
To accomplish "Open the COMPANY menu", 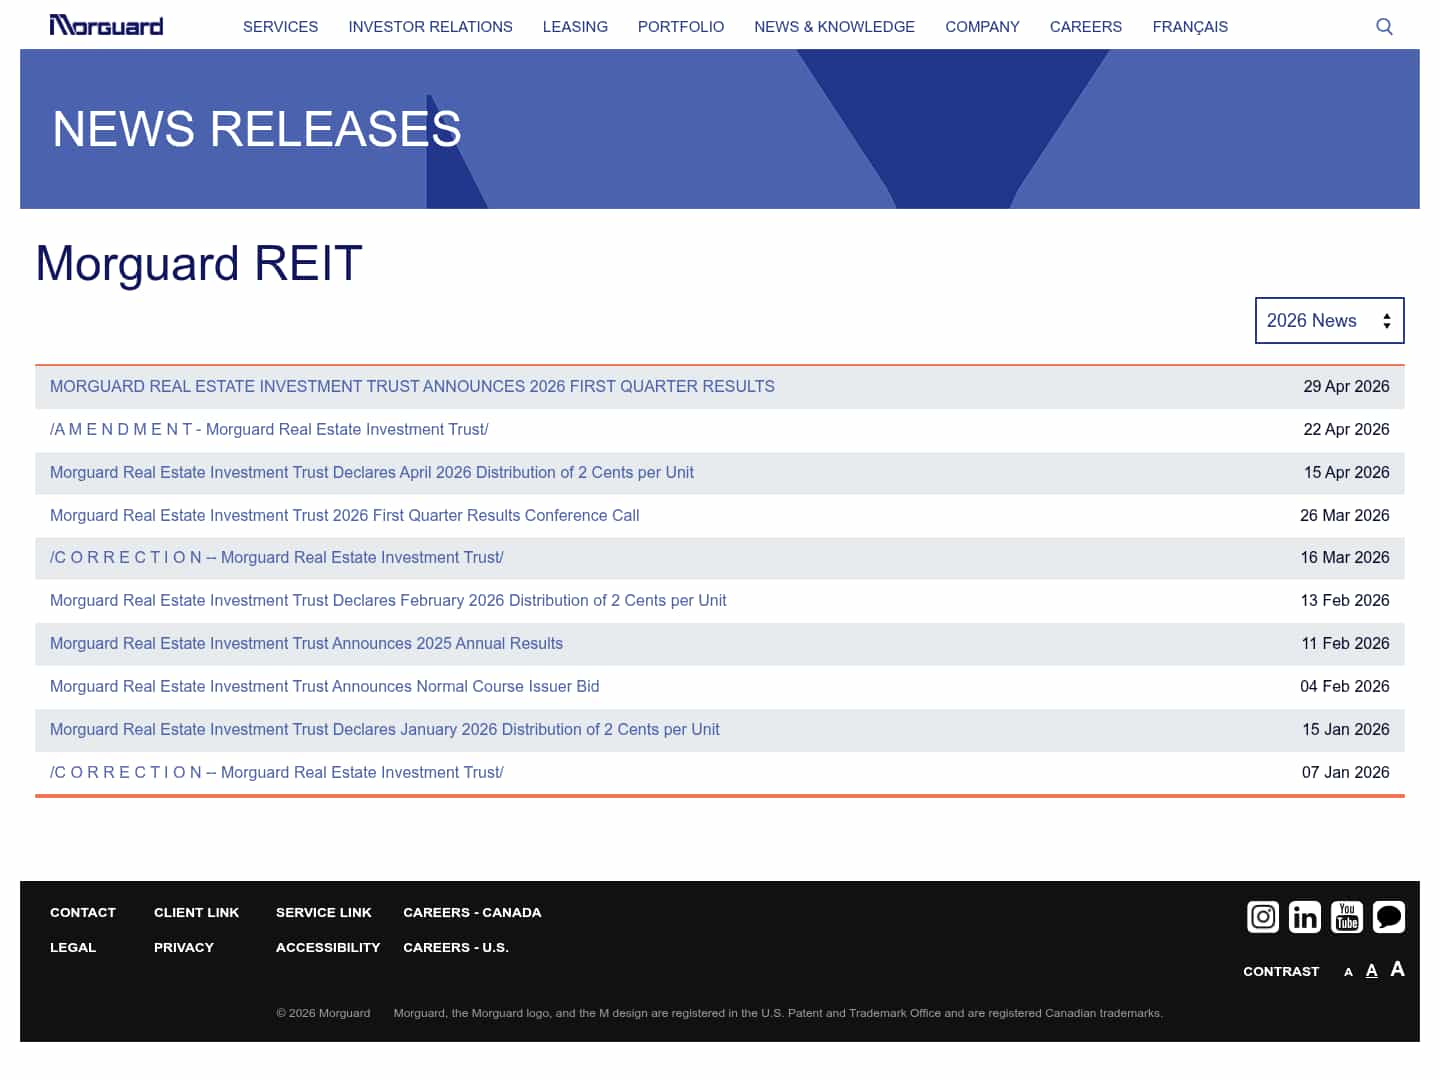I will [982, 27].
